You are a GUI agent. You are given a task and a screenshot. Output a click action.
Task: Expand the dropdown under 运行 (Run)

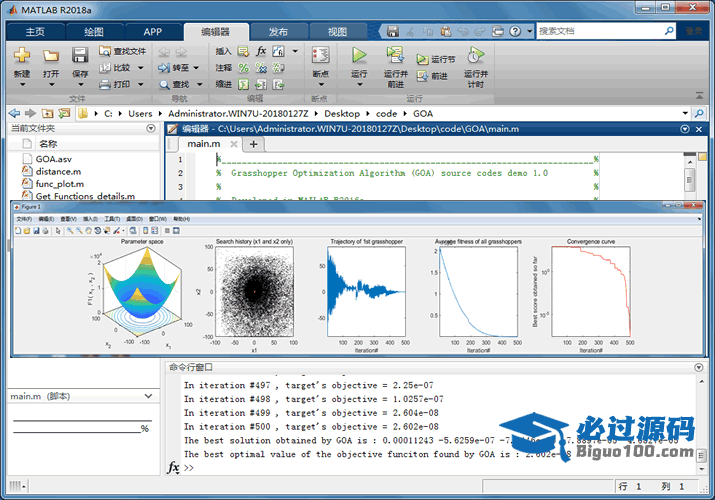coord(359,84)
